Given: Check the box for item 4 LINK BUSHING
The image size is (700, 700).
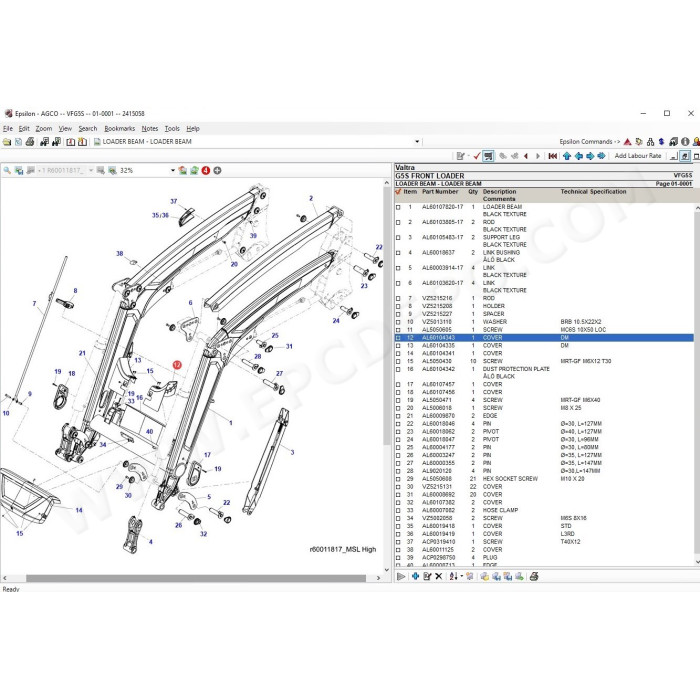Looking at the screenshot, I should (398, 253).
